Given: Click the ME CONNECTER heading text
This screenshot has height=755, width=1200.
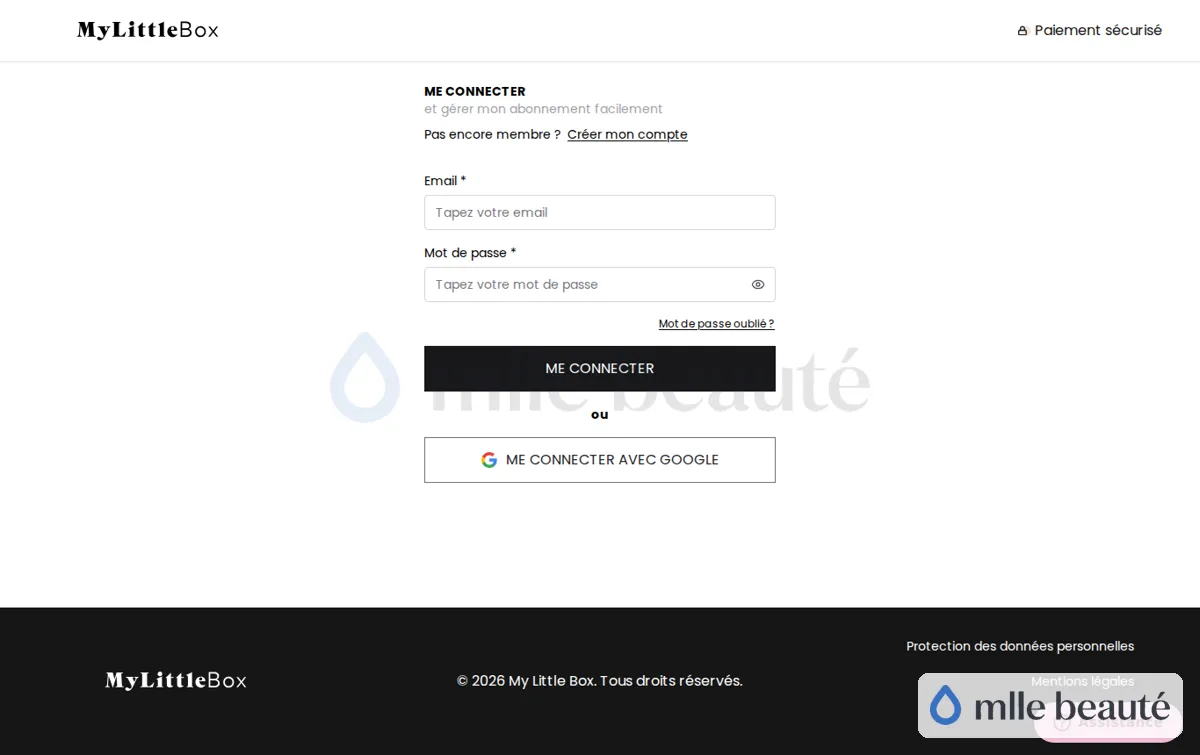Looking at the screenshot, I should 475,91.
